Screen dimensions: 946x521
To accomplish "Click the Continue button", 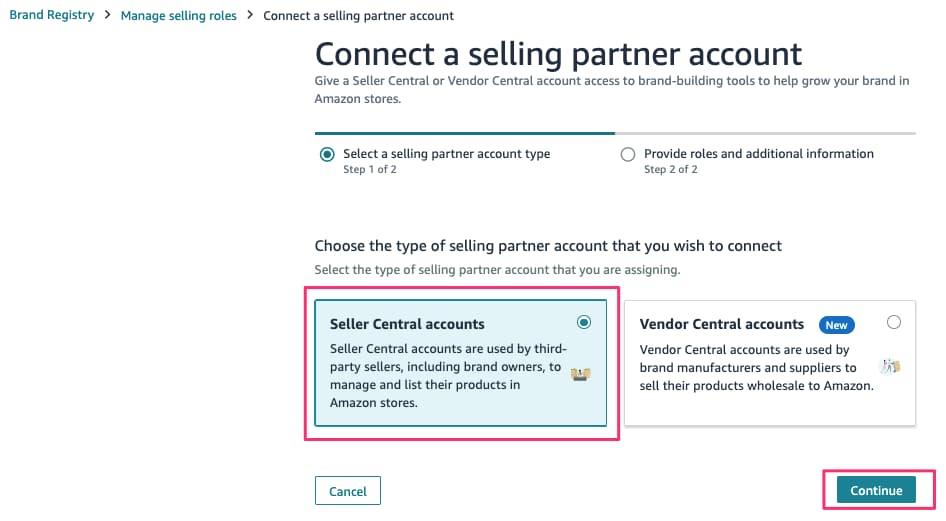I will [876, 490].
